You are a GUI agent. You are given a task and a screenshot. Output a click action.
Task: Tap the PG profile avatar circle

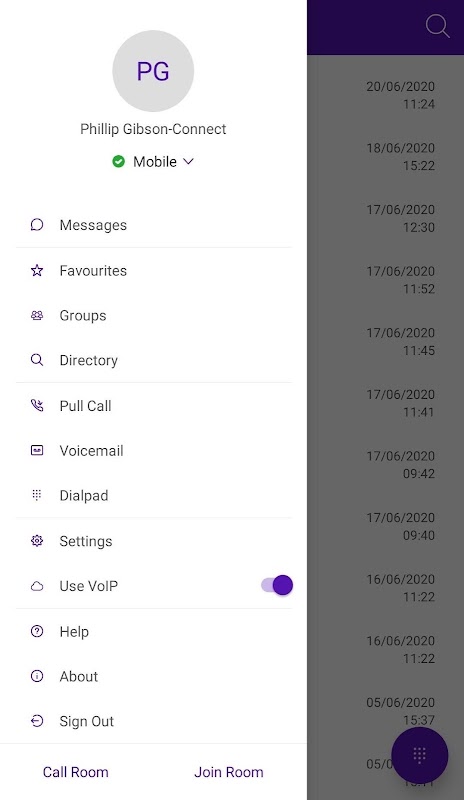pyautogui.click(x=153, y=71)
